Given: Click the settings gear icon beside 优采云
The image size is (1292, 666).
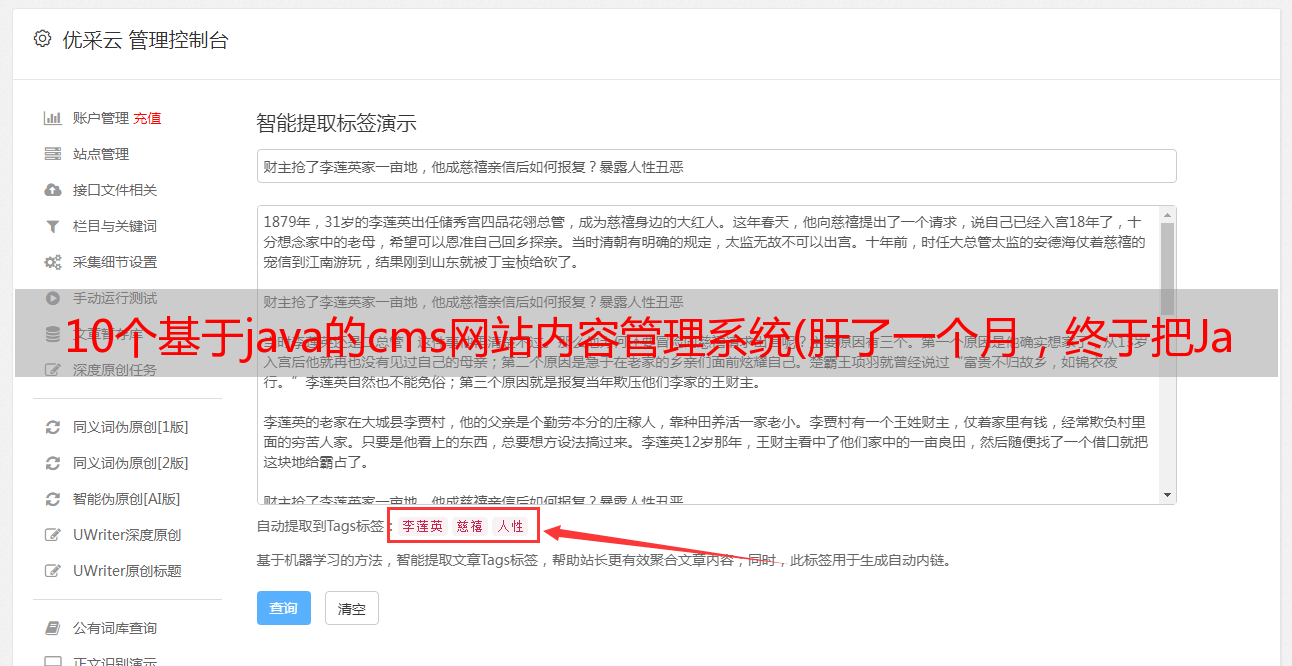Looking at the screenshot, I should tap(42, 39).
